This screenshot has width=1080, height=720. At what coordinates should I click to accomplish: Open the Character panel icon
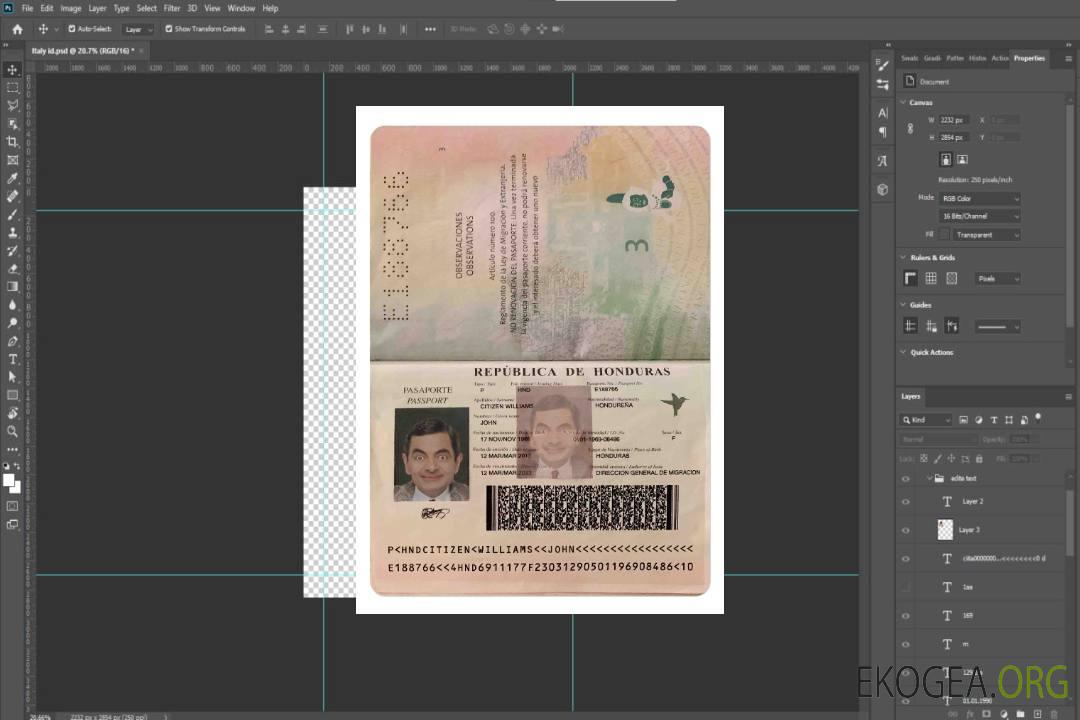point(882,112)
